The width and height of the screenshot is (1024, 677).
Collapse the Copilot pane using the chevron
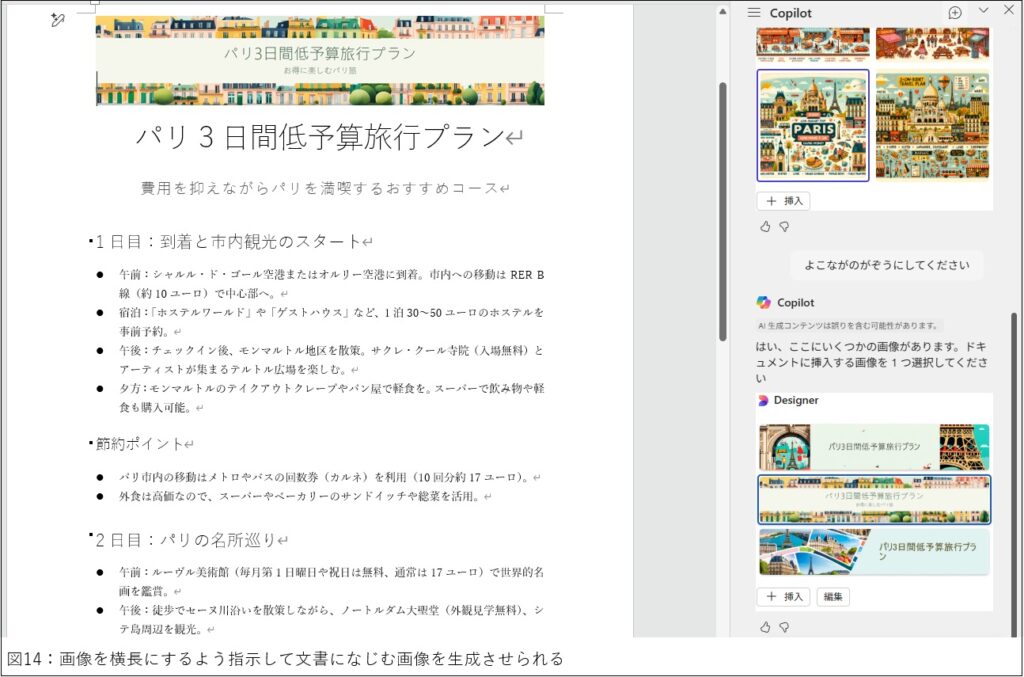984,10
